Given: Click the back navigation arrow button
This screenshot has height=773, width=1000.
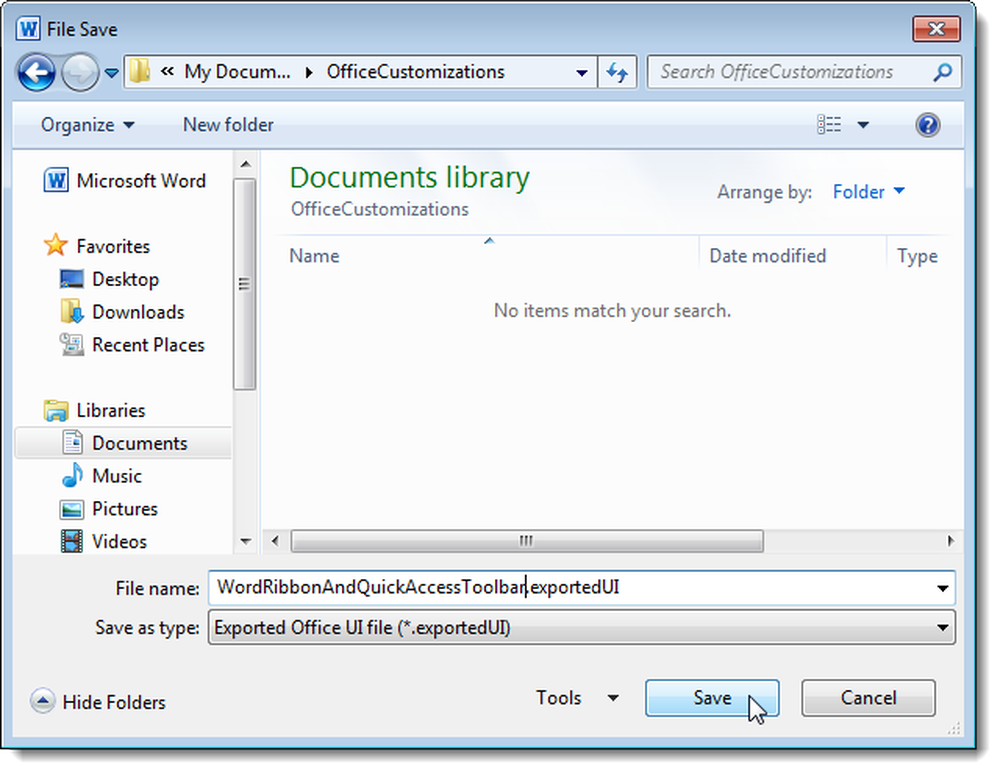Looking at the screenshot, I should coord(37,72).
